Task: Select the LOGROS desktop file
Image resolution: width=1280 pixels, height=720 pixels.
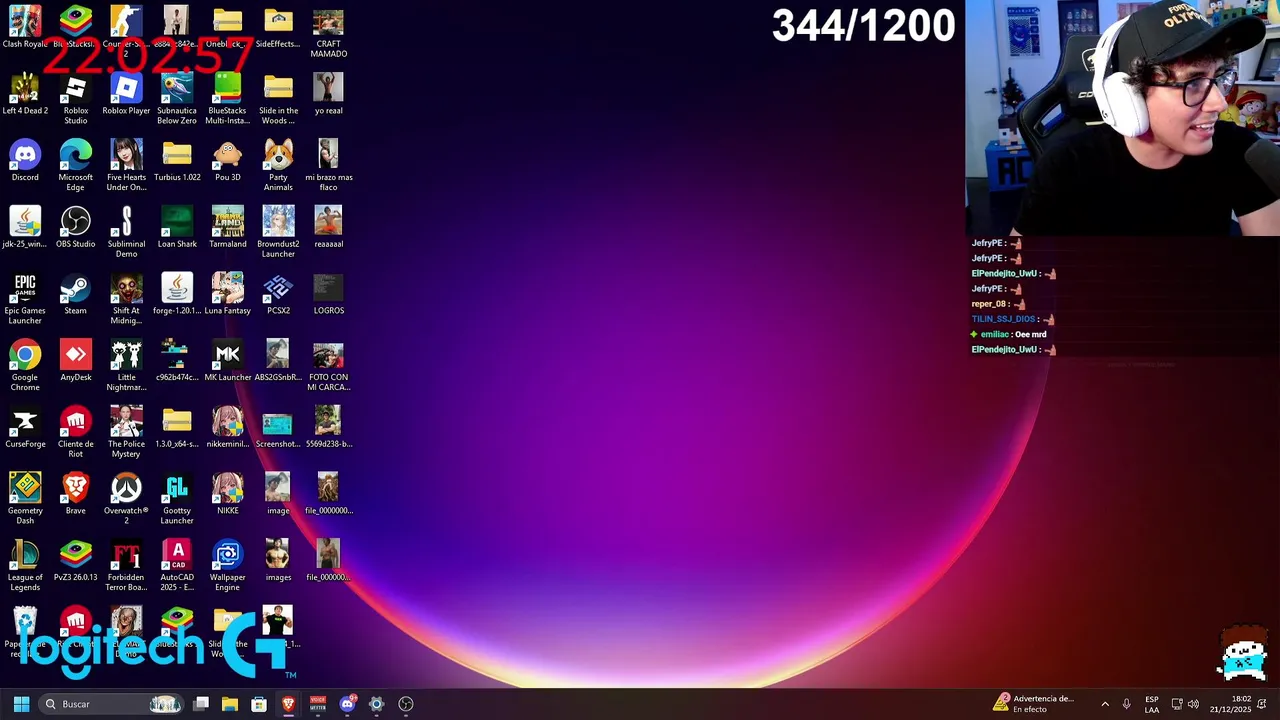Action: (328, 295)
